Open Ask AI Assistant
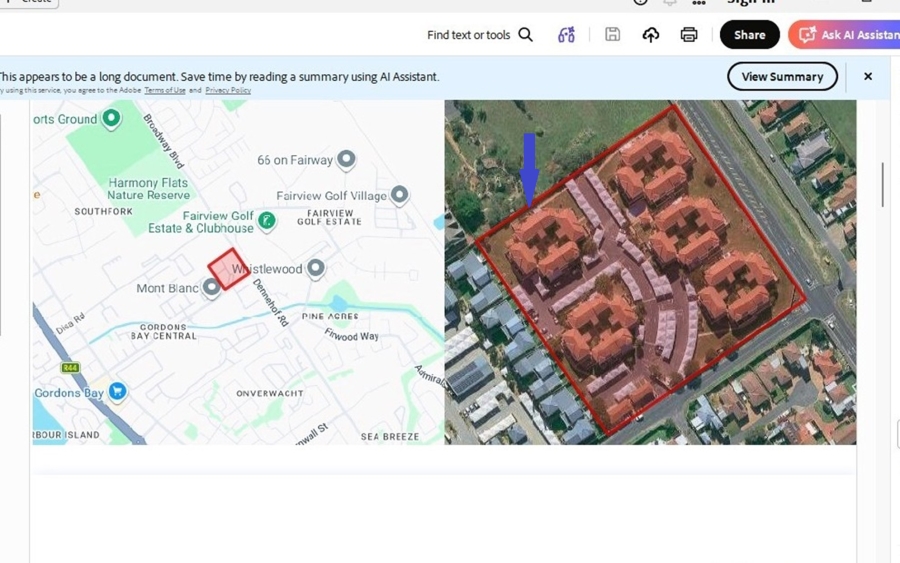Viewport: 900px width, 563px height. pos(846,35)
